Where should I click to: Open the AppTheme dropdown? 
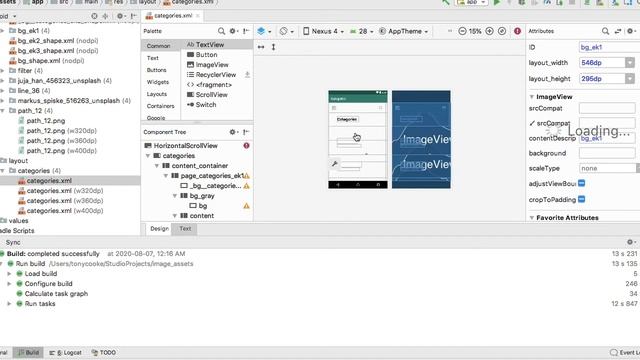(403, 31)
